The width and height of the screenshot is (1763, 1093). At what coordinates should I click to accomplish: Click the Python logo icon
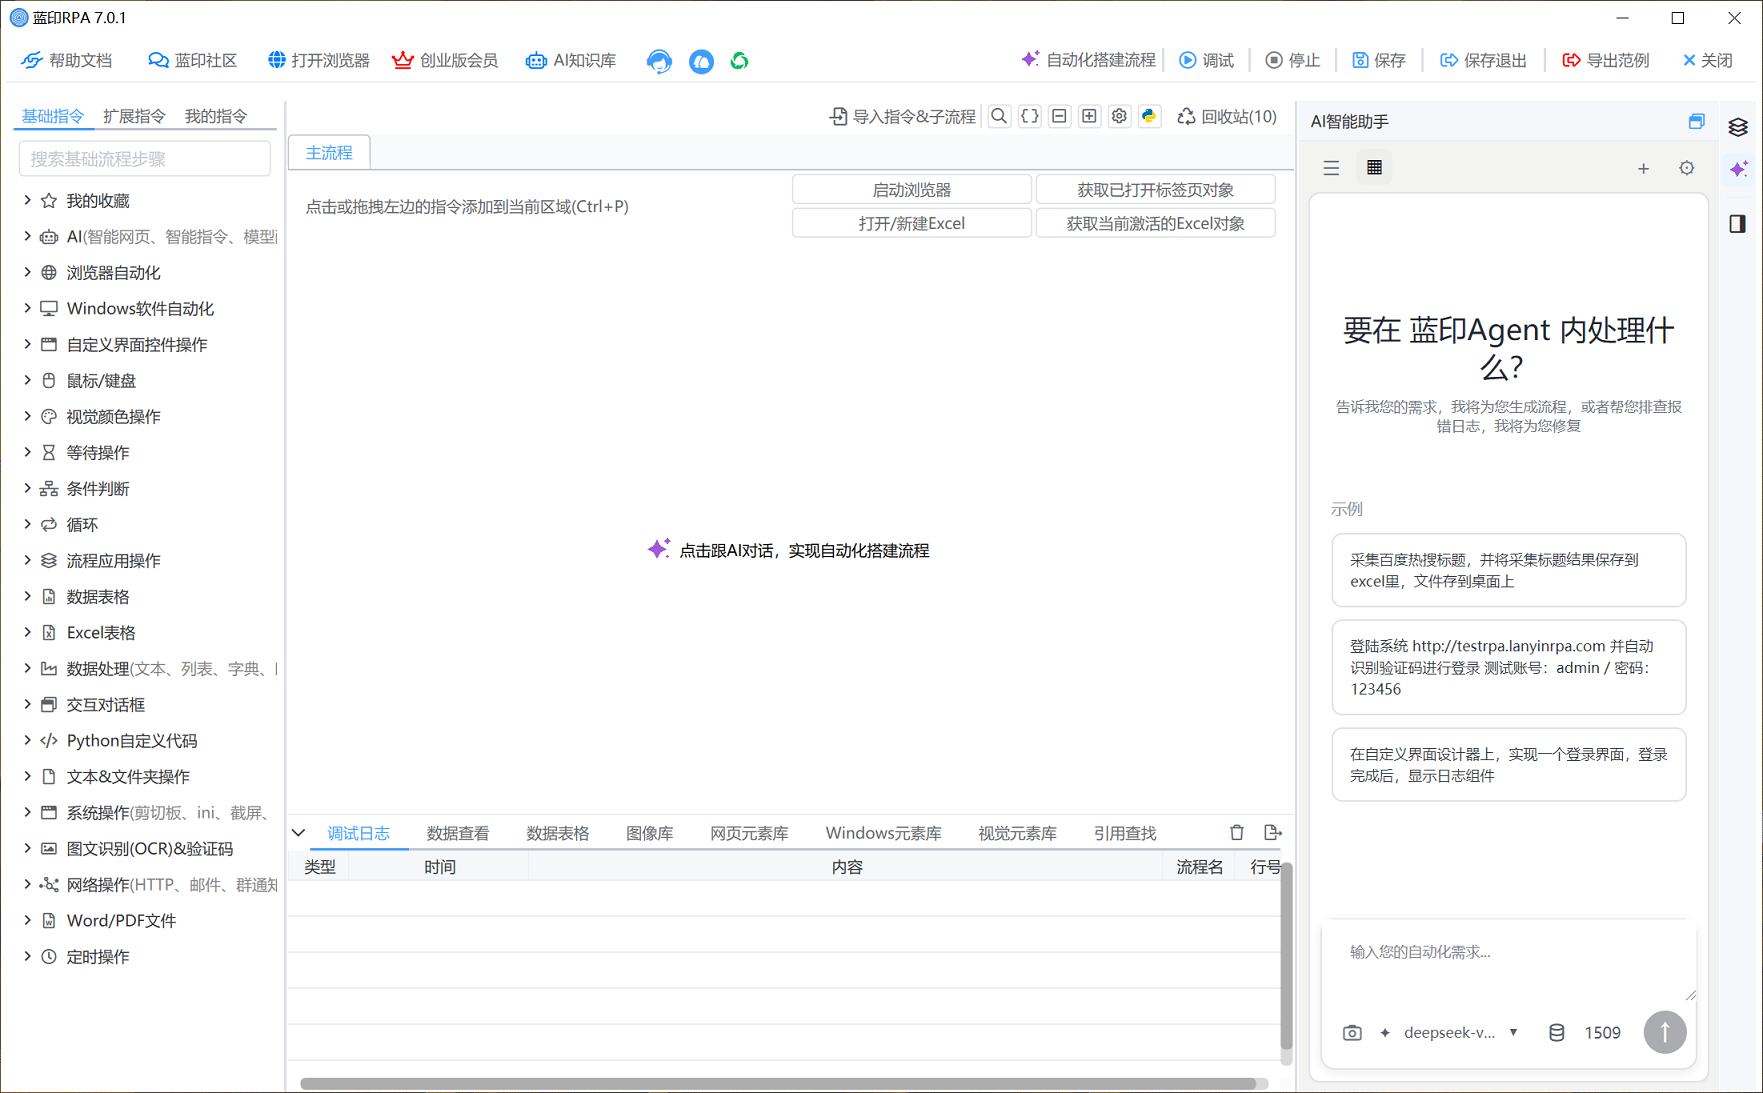(x=1149, y=116)
